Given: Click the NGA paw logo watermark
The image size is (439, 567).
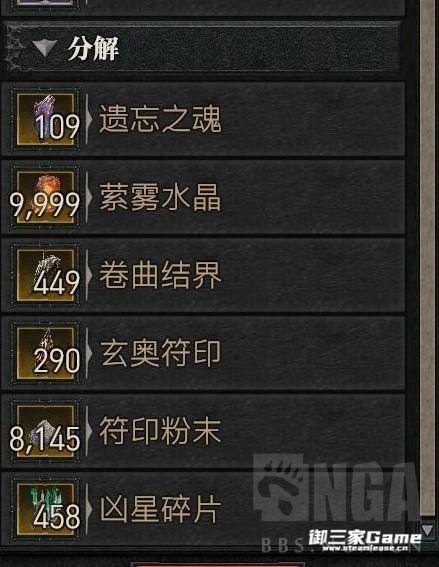Looking at the screenshot, I should [280, 488].
